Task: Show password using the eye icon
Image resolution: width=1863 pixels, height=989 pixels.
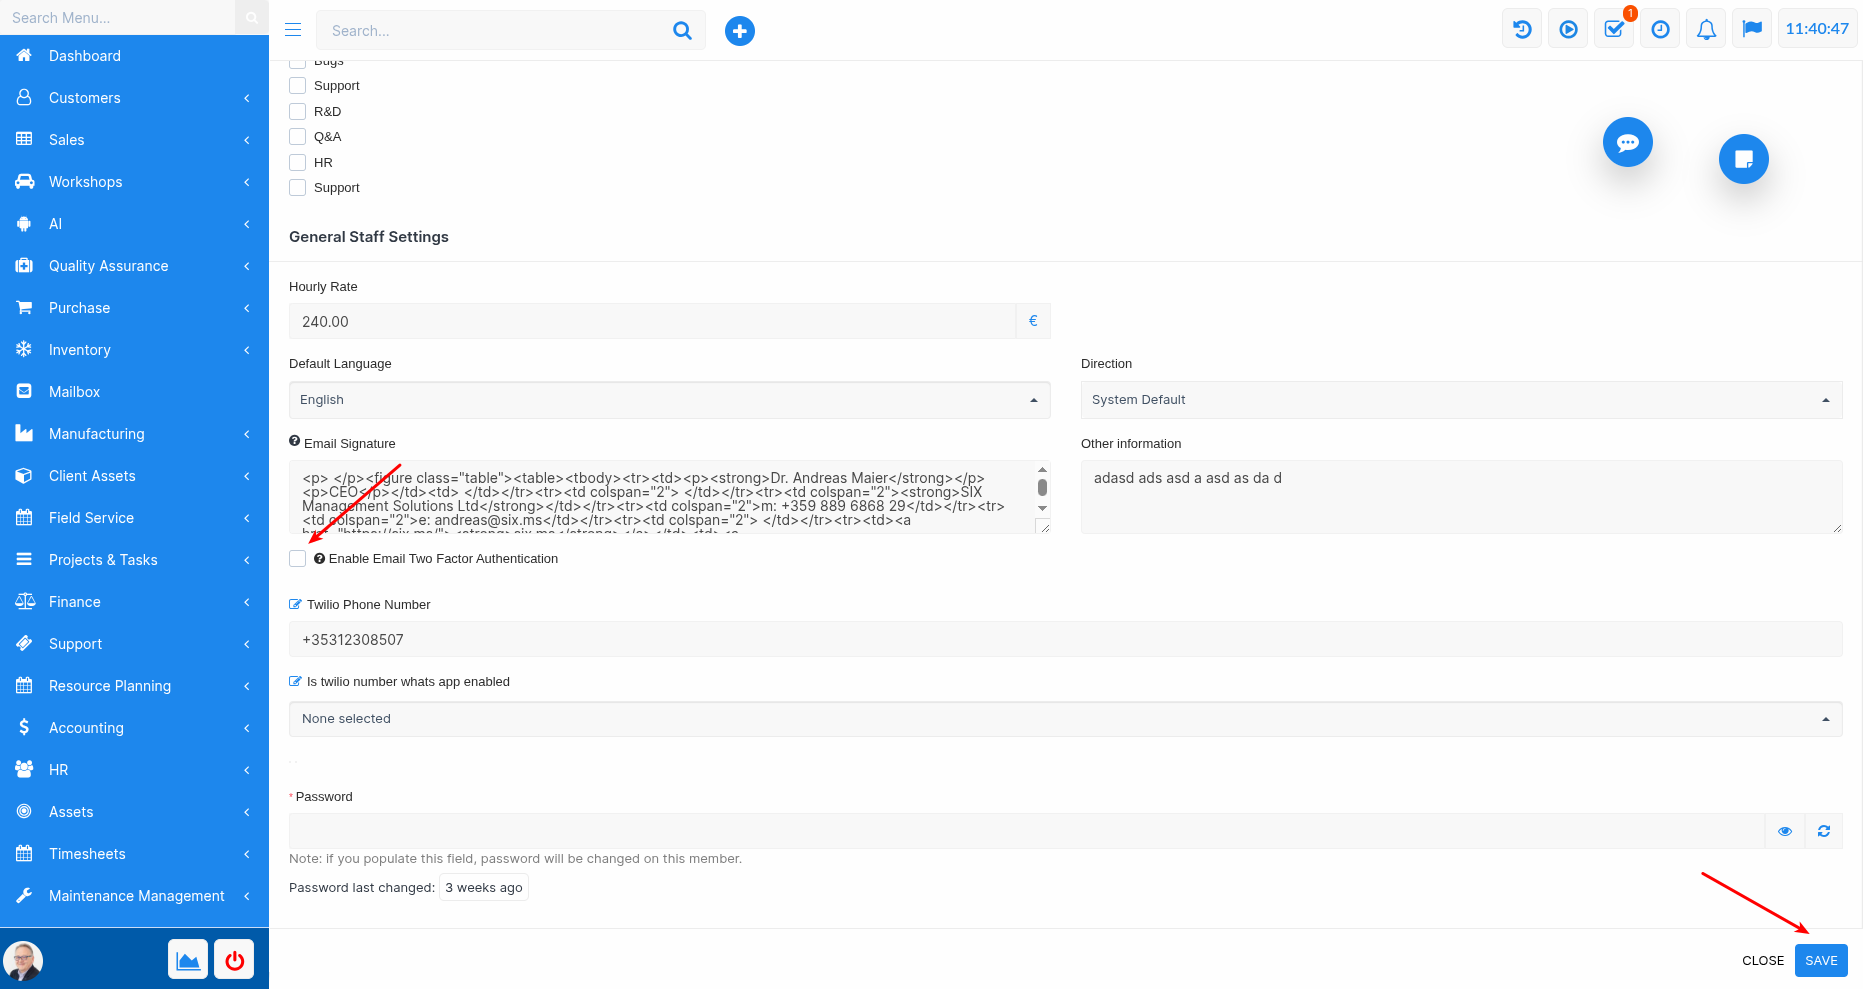Action: [x=1784, y=831]
